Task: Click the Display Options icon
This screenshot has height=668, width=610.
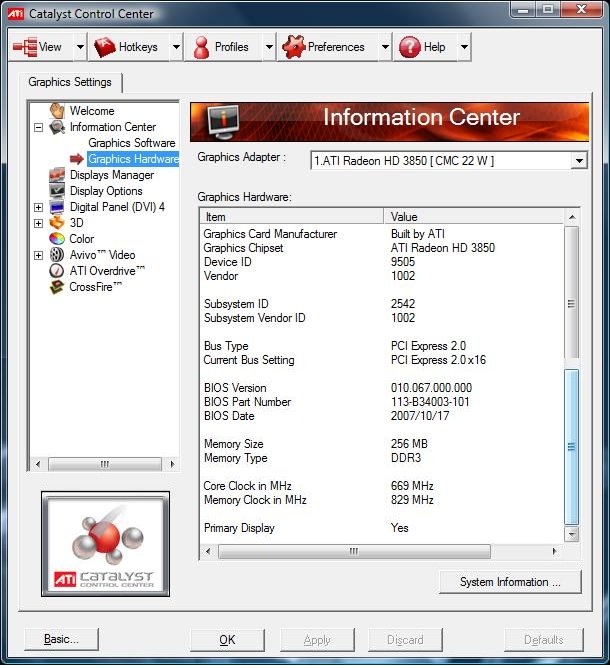Action: click(57, 191)
